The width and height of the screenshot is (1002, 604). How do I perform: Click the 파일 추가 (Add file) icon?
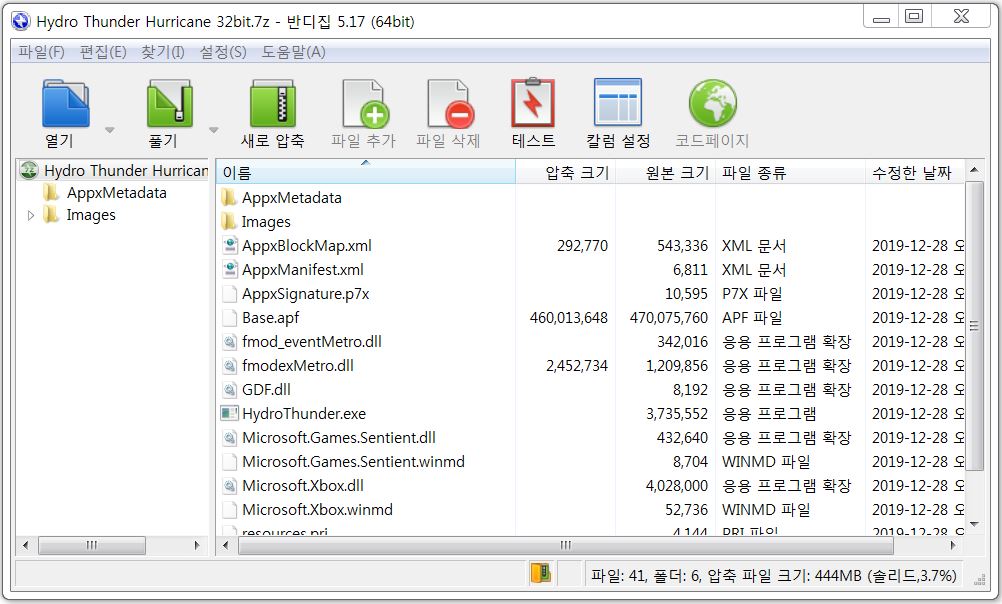tap(364, 103)
